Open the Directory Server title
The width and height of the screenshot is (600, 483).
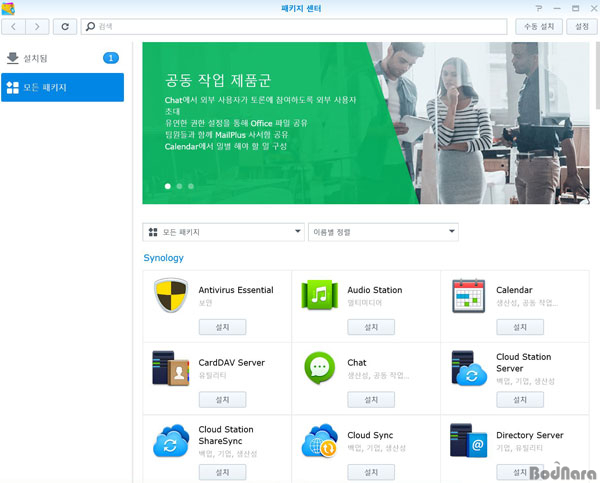click(530, 435)
